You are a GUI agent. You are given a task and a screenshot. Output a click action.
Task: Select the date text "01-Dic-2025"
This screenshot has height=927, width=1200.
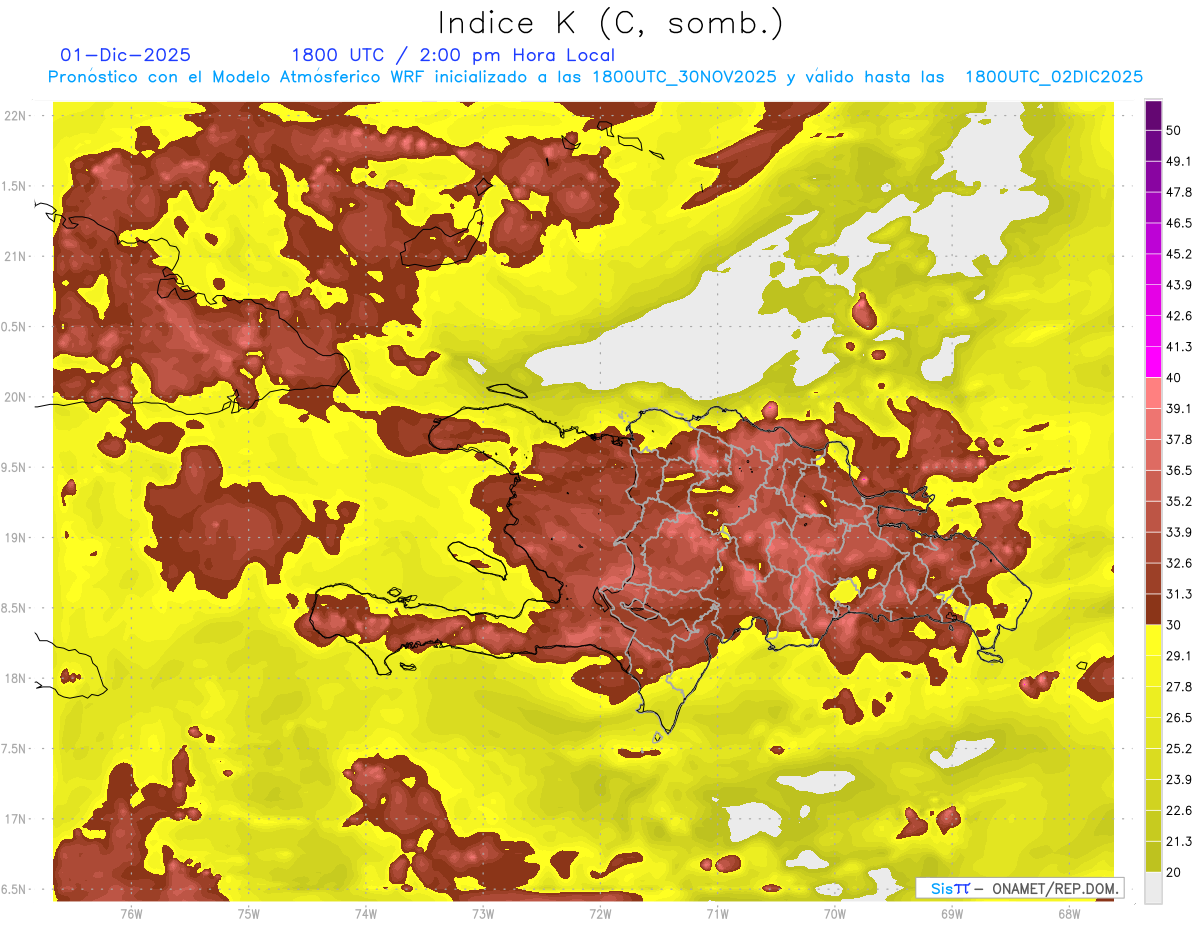pyautogui.click(x=126, y=55)
